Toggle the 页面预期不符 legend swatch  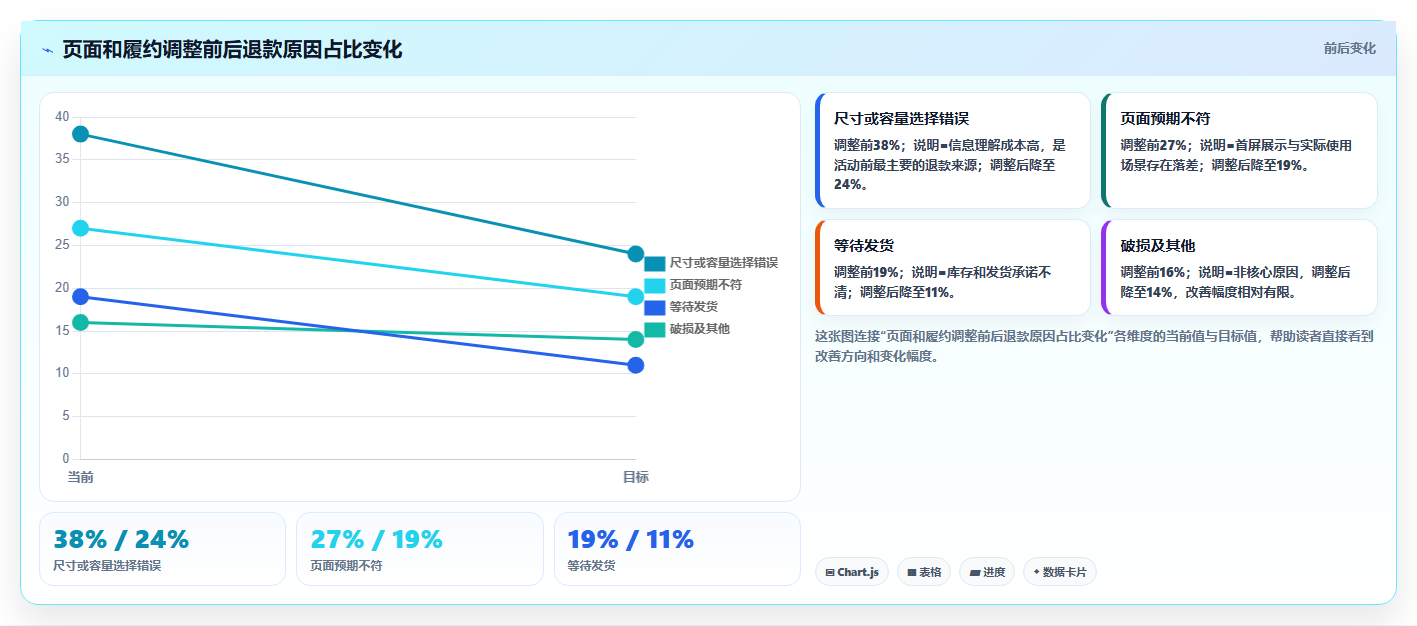click(654, 285)
